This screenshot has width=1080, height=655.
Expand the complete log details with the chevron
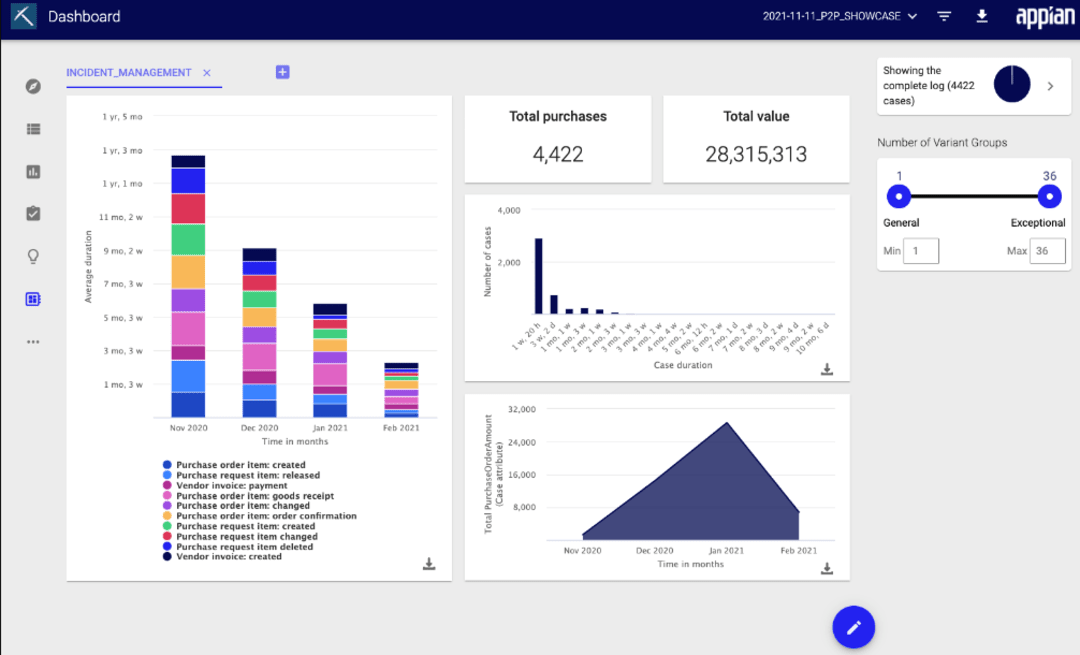coord(1050,85)
